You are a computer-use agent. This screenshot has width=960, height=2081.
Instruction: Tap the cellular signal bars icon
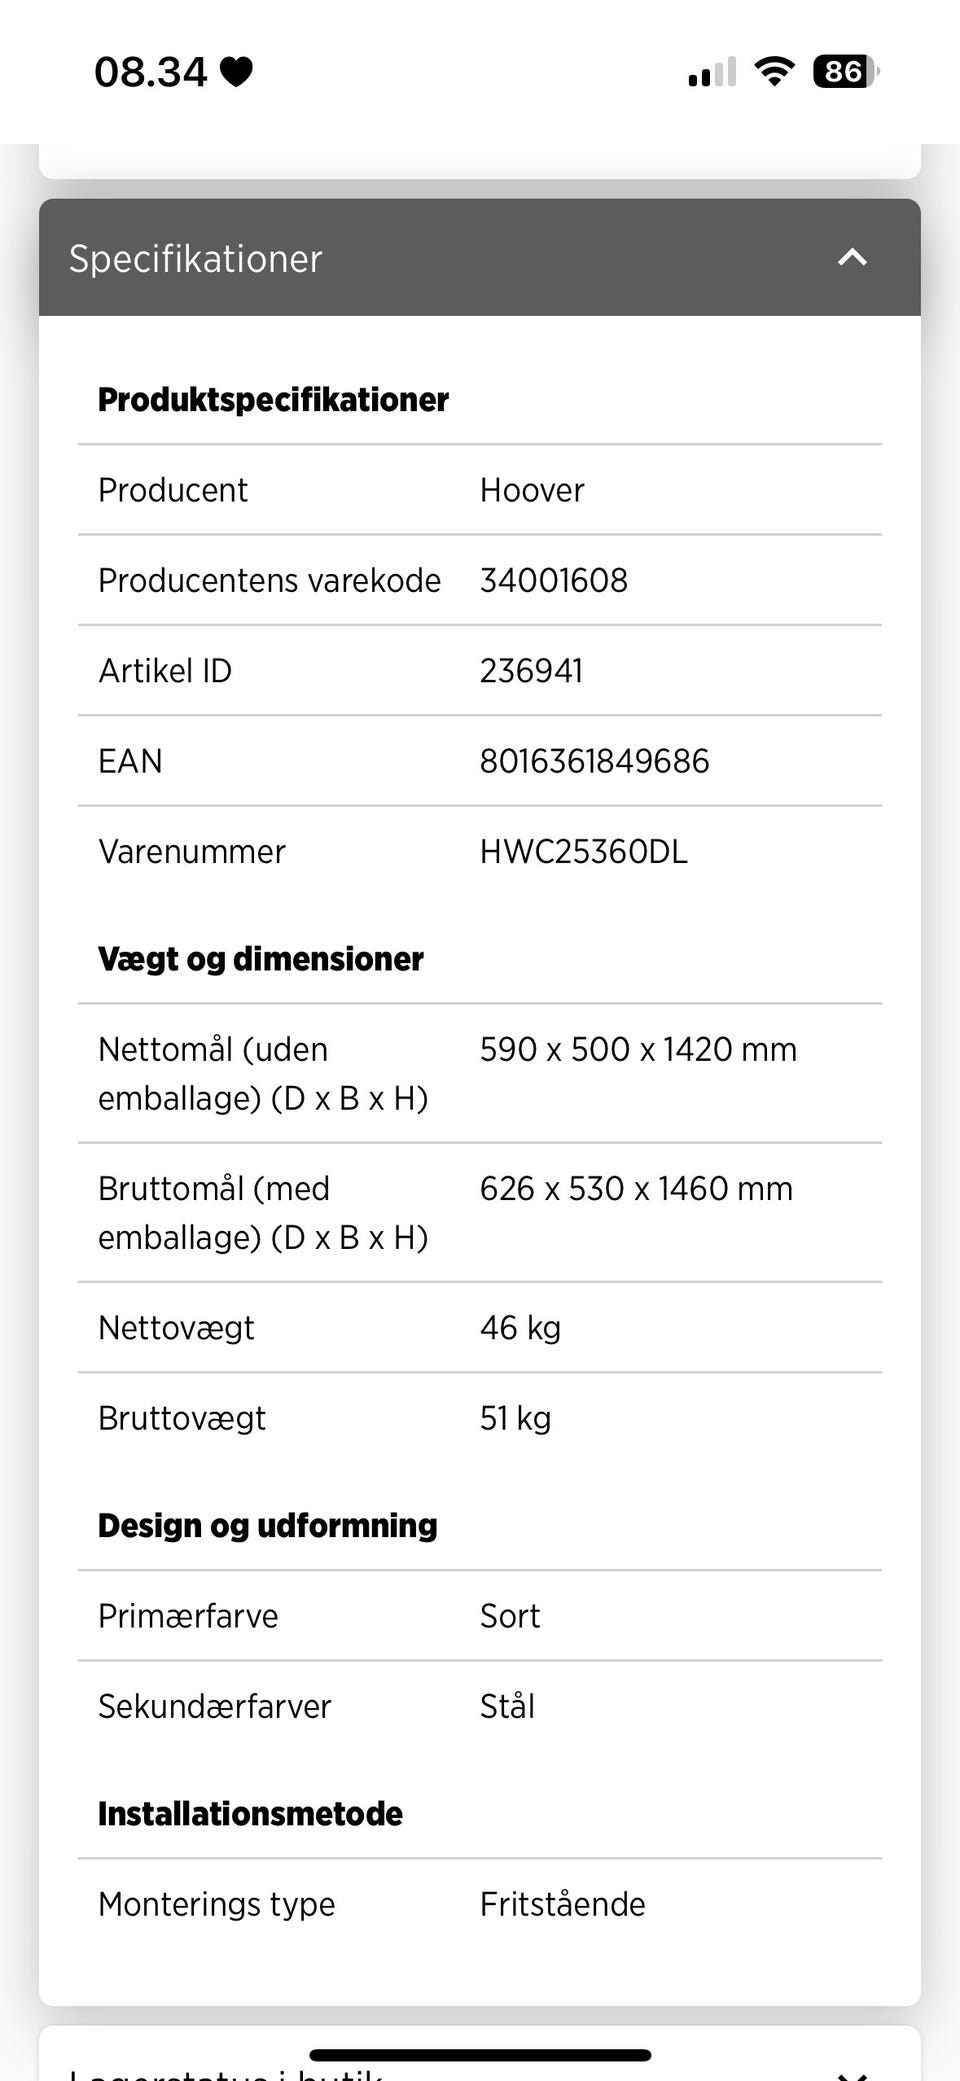click(x=712, y=73)
